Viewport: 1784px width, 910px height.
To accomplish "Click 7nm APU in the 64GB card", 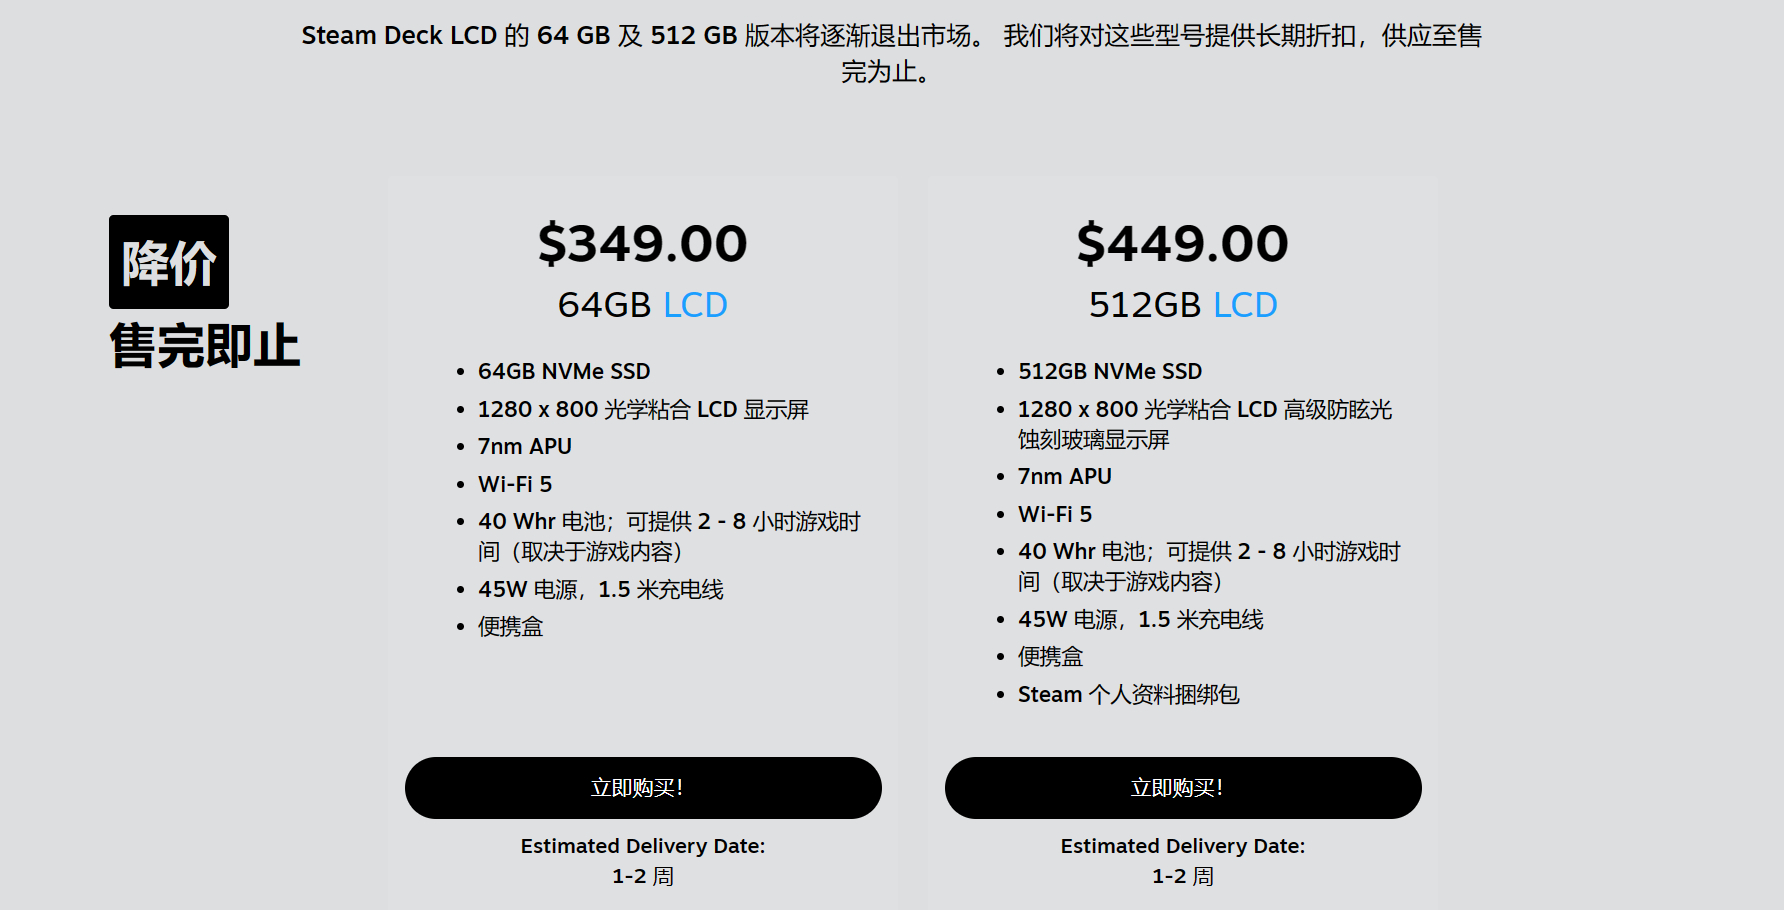I will click(x=525, y=447).
